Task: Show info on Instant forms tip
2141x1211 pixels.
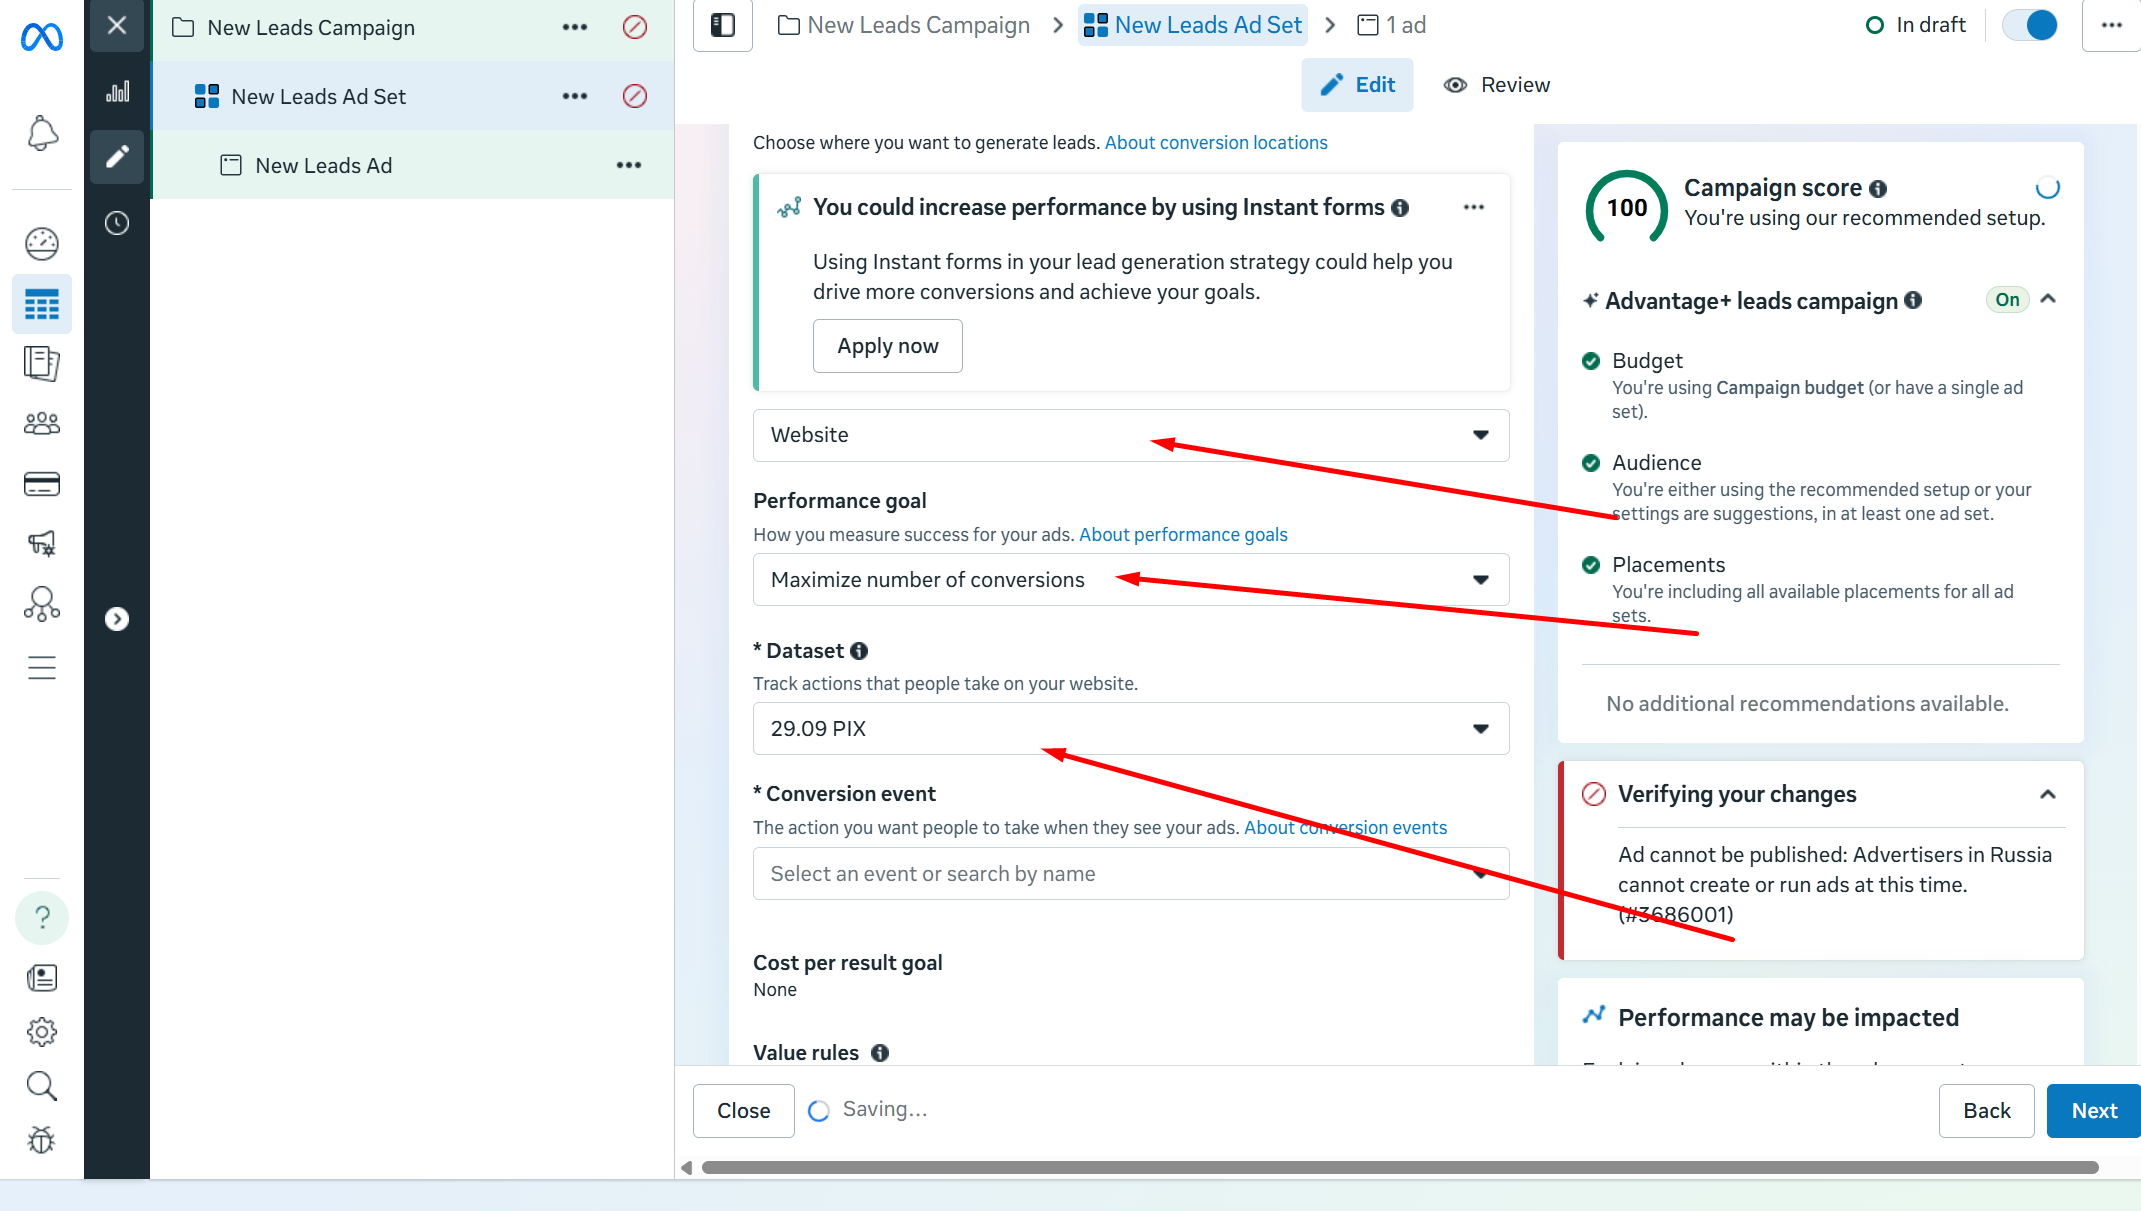Action: [x=1400, y=207]
